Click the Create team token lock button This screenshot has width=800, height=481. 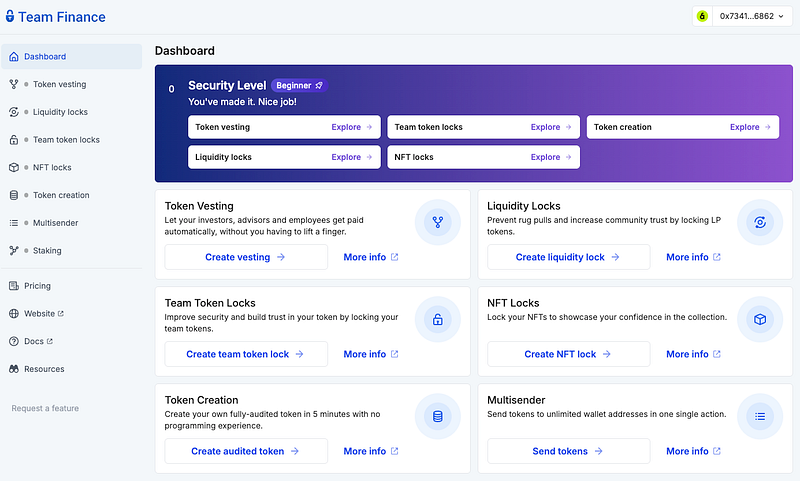[246, 354]
